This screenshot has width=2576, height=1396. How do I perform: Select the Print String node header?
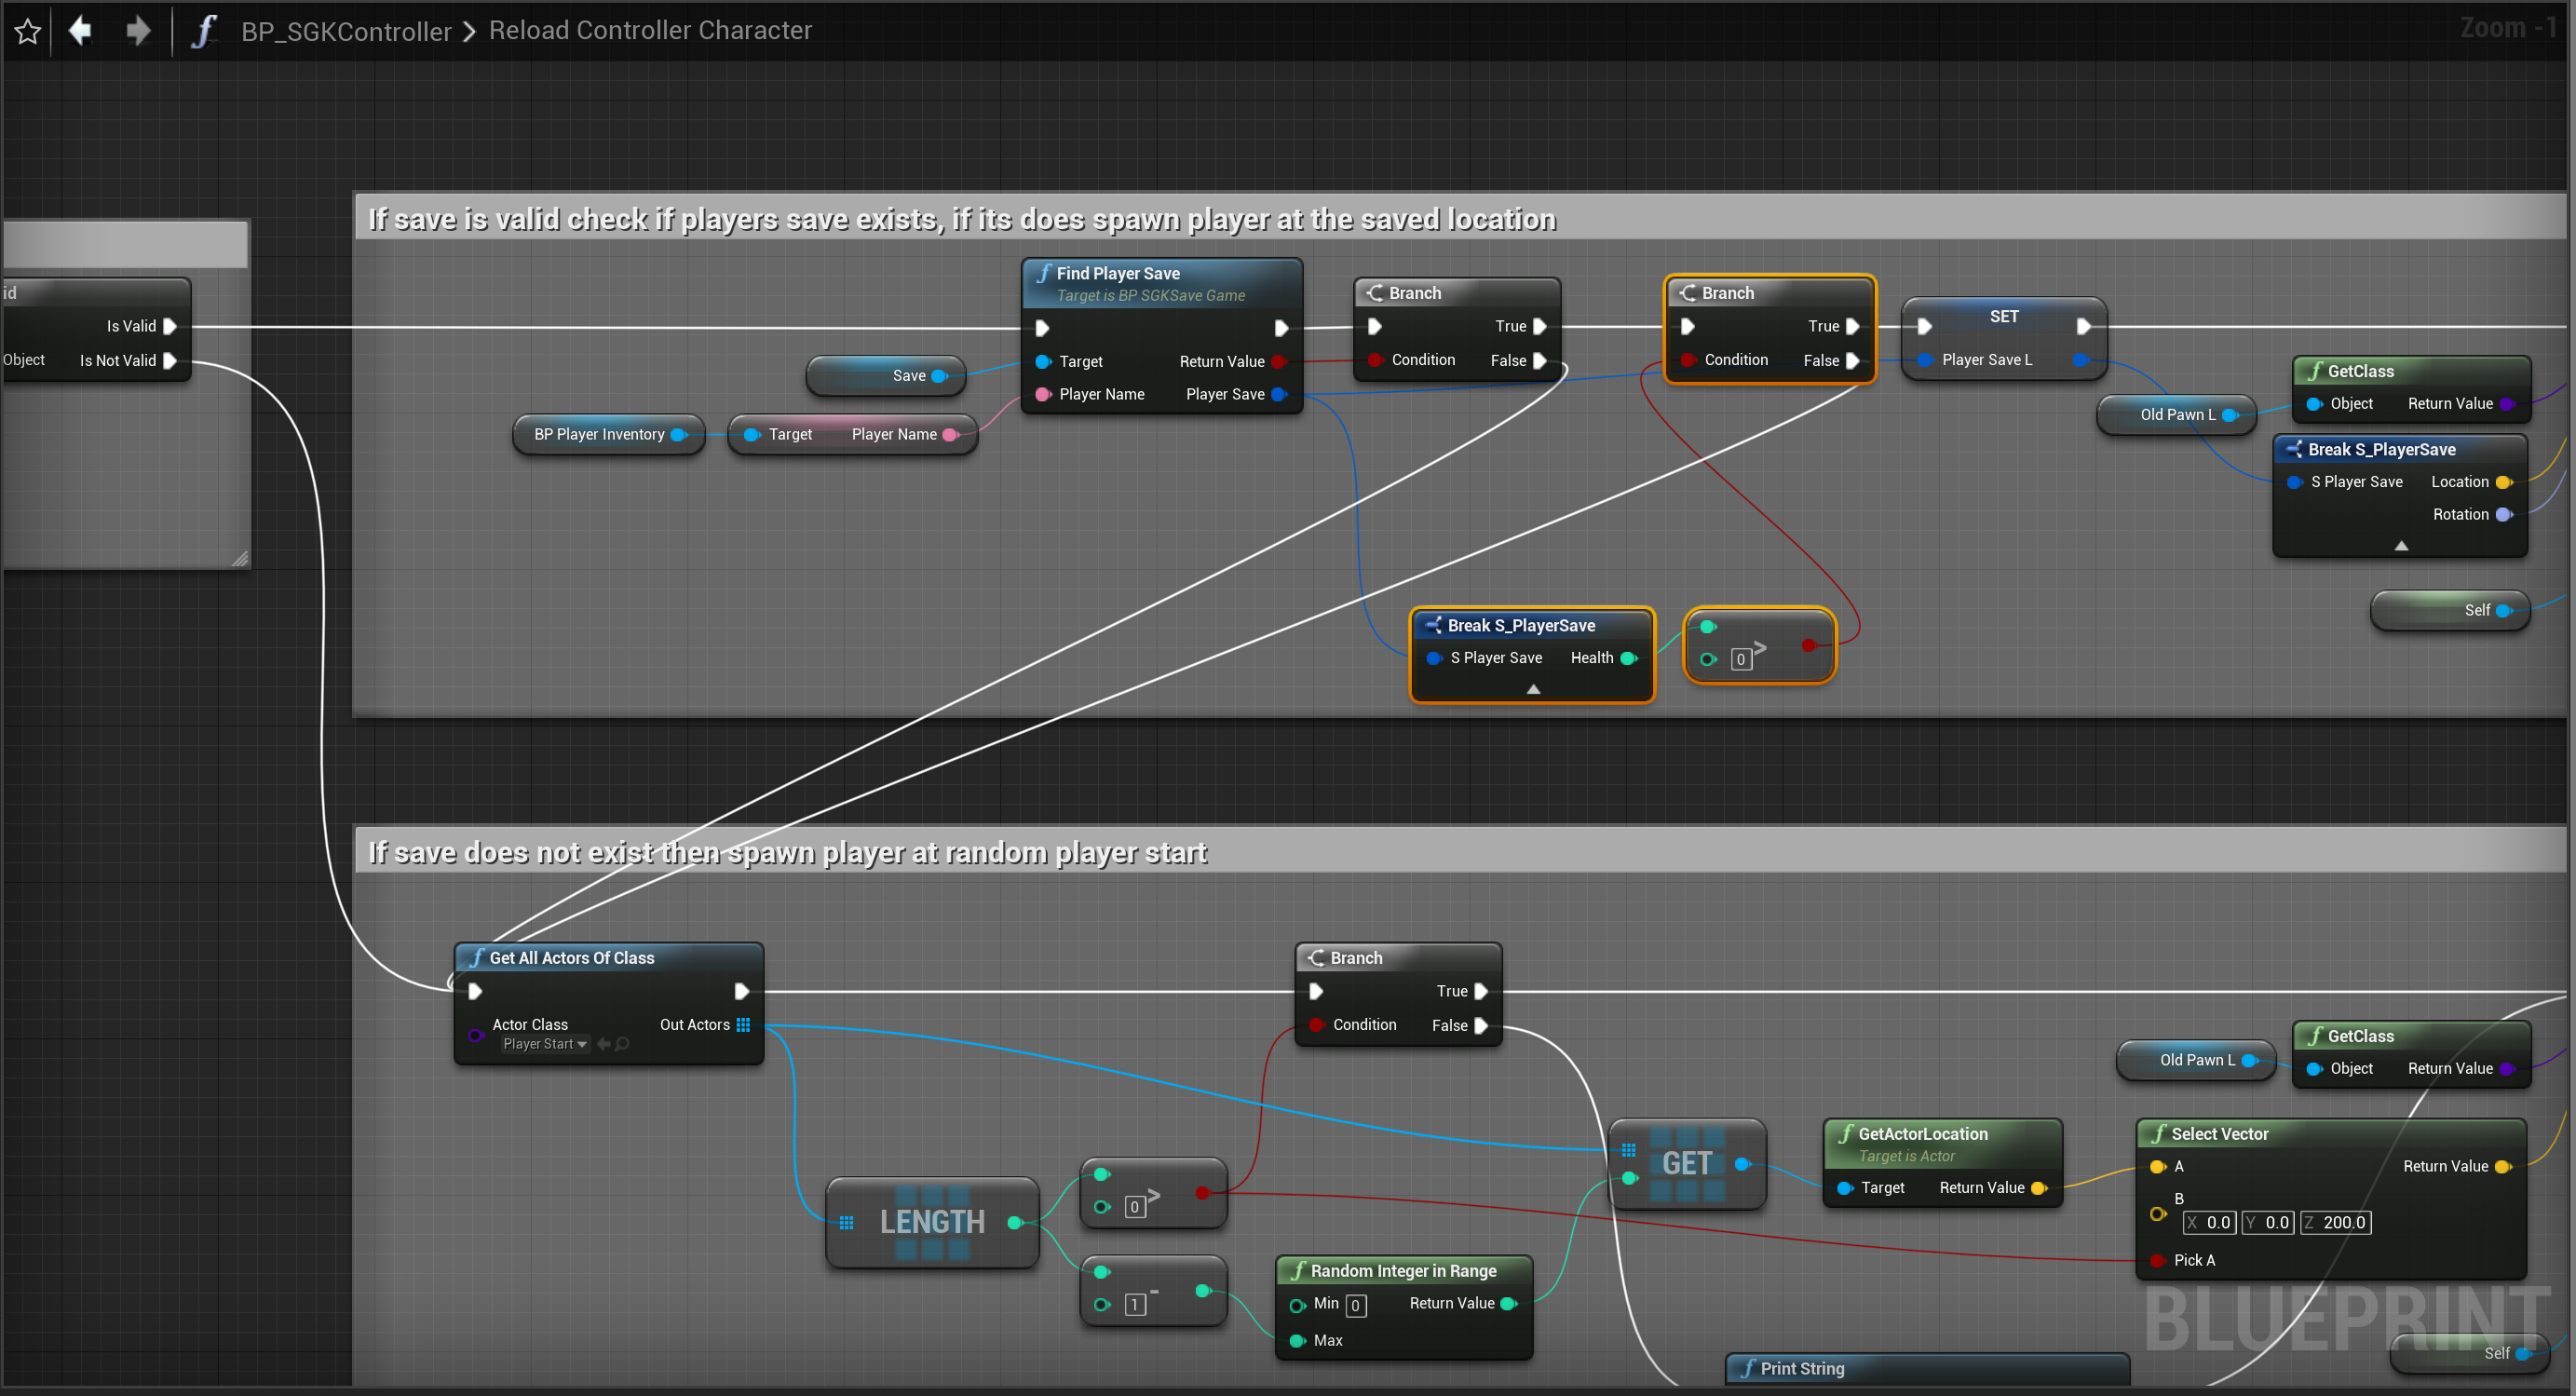click(1801, 1368)
